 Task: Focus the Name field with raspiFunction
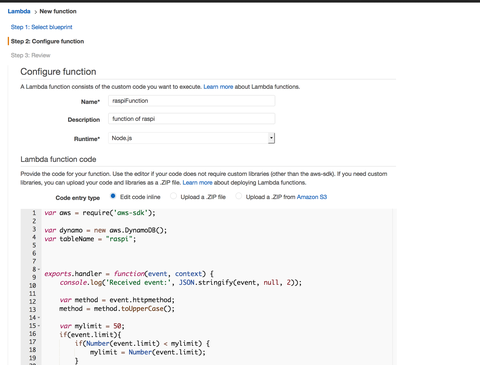192,101
